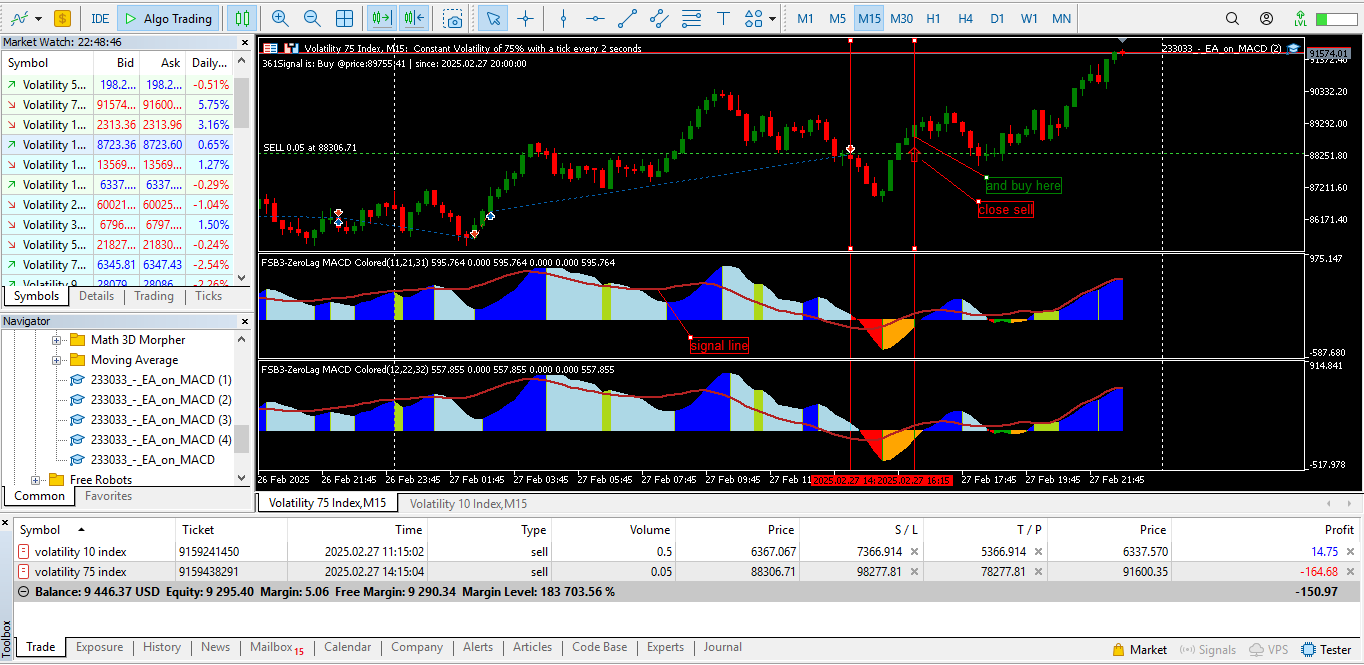
Task: Expand the shapes objects dropdown arrow
Action: [772, 18]
